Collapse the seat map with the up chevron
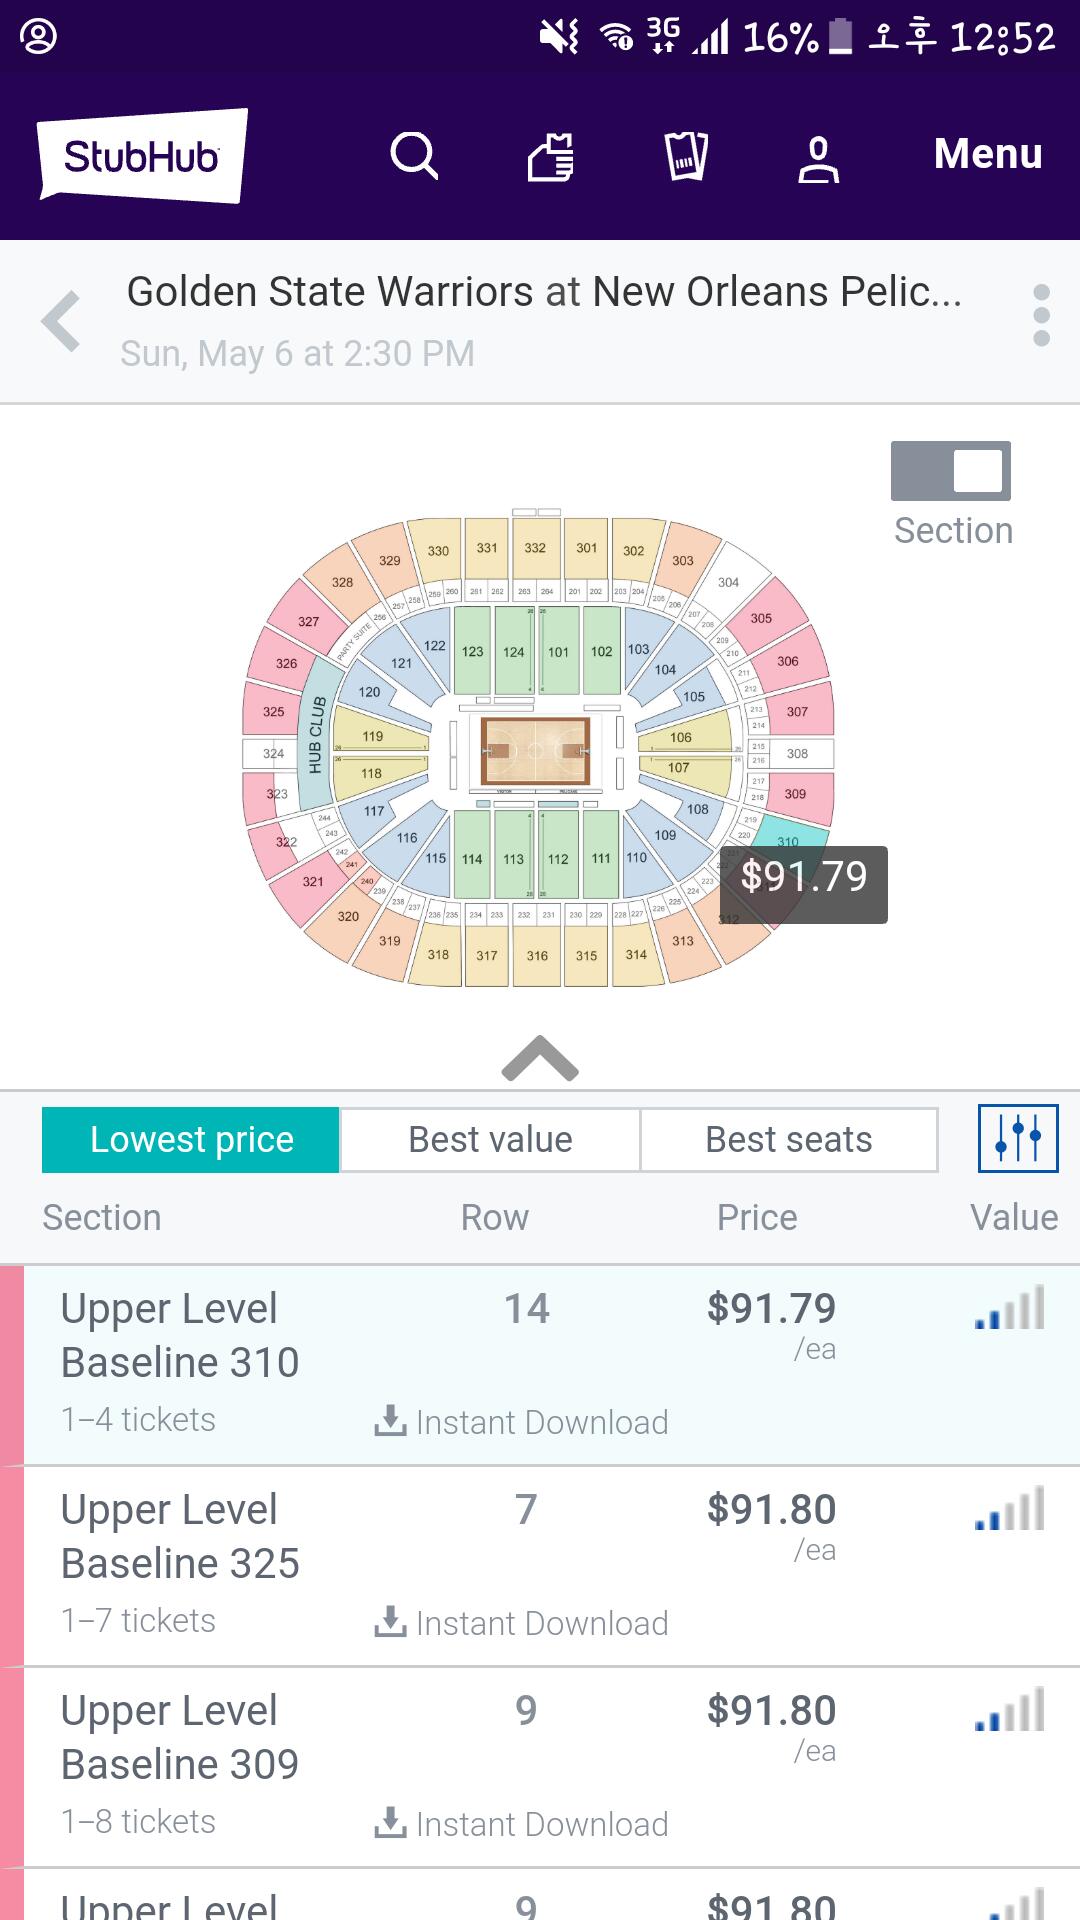 point(540,1058)
